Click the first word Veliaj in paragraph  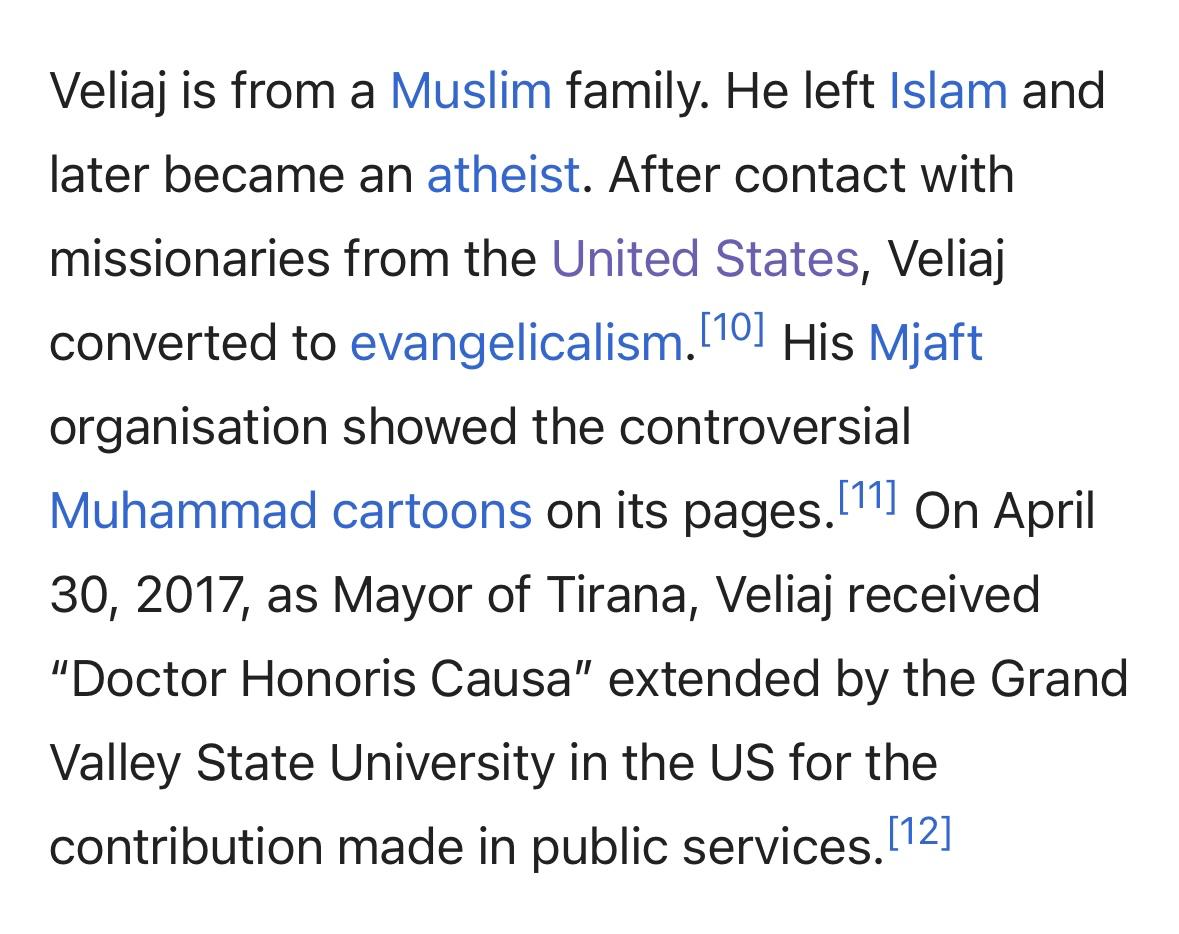(x=108, y=91)
